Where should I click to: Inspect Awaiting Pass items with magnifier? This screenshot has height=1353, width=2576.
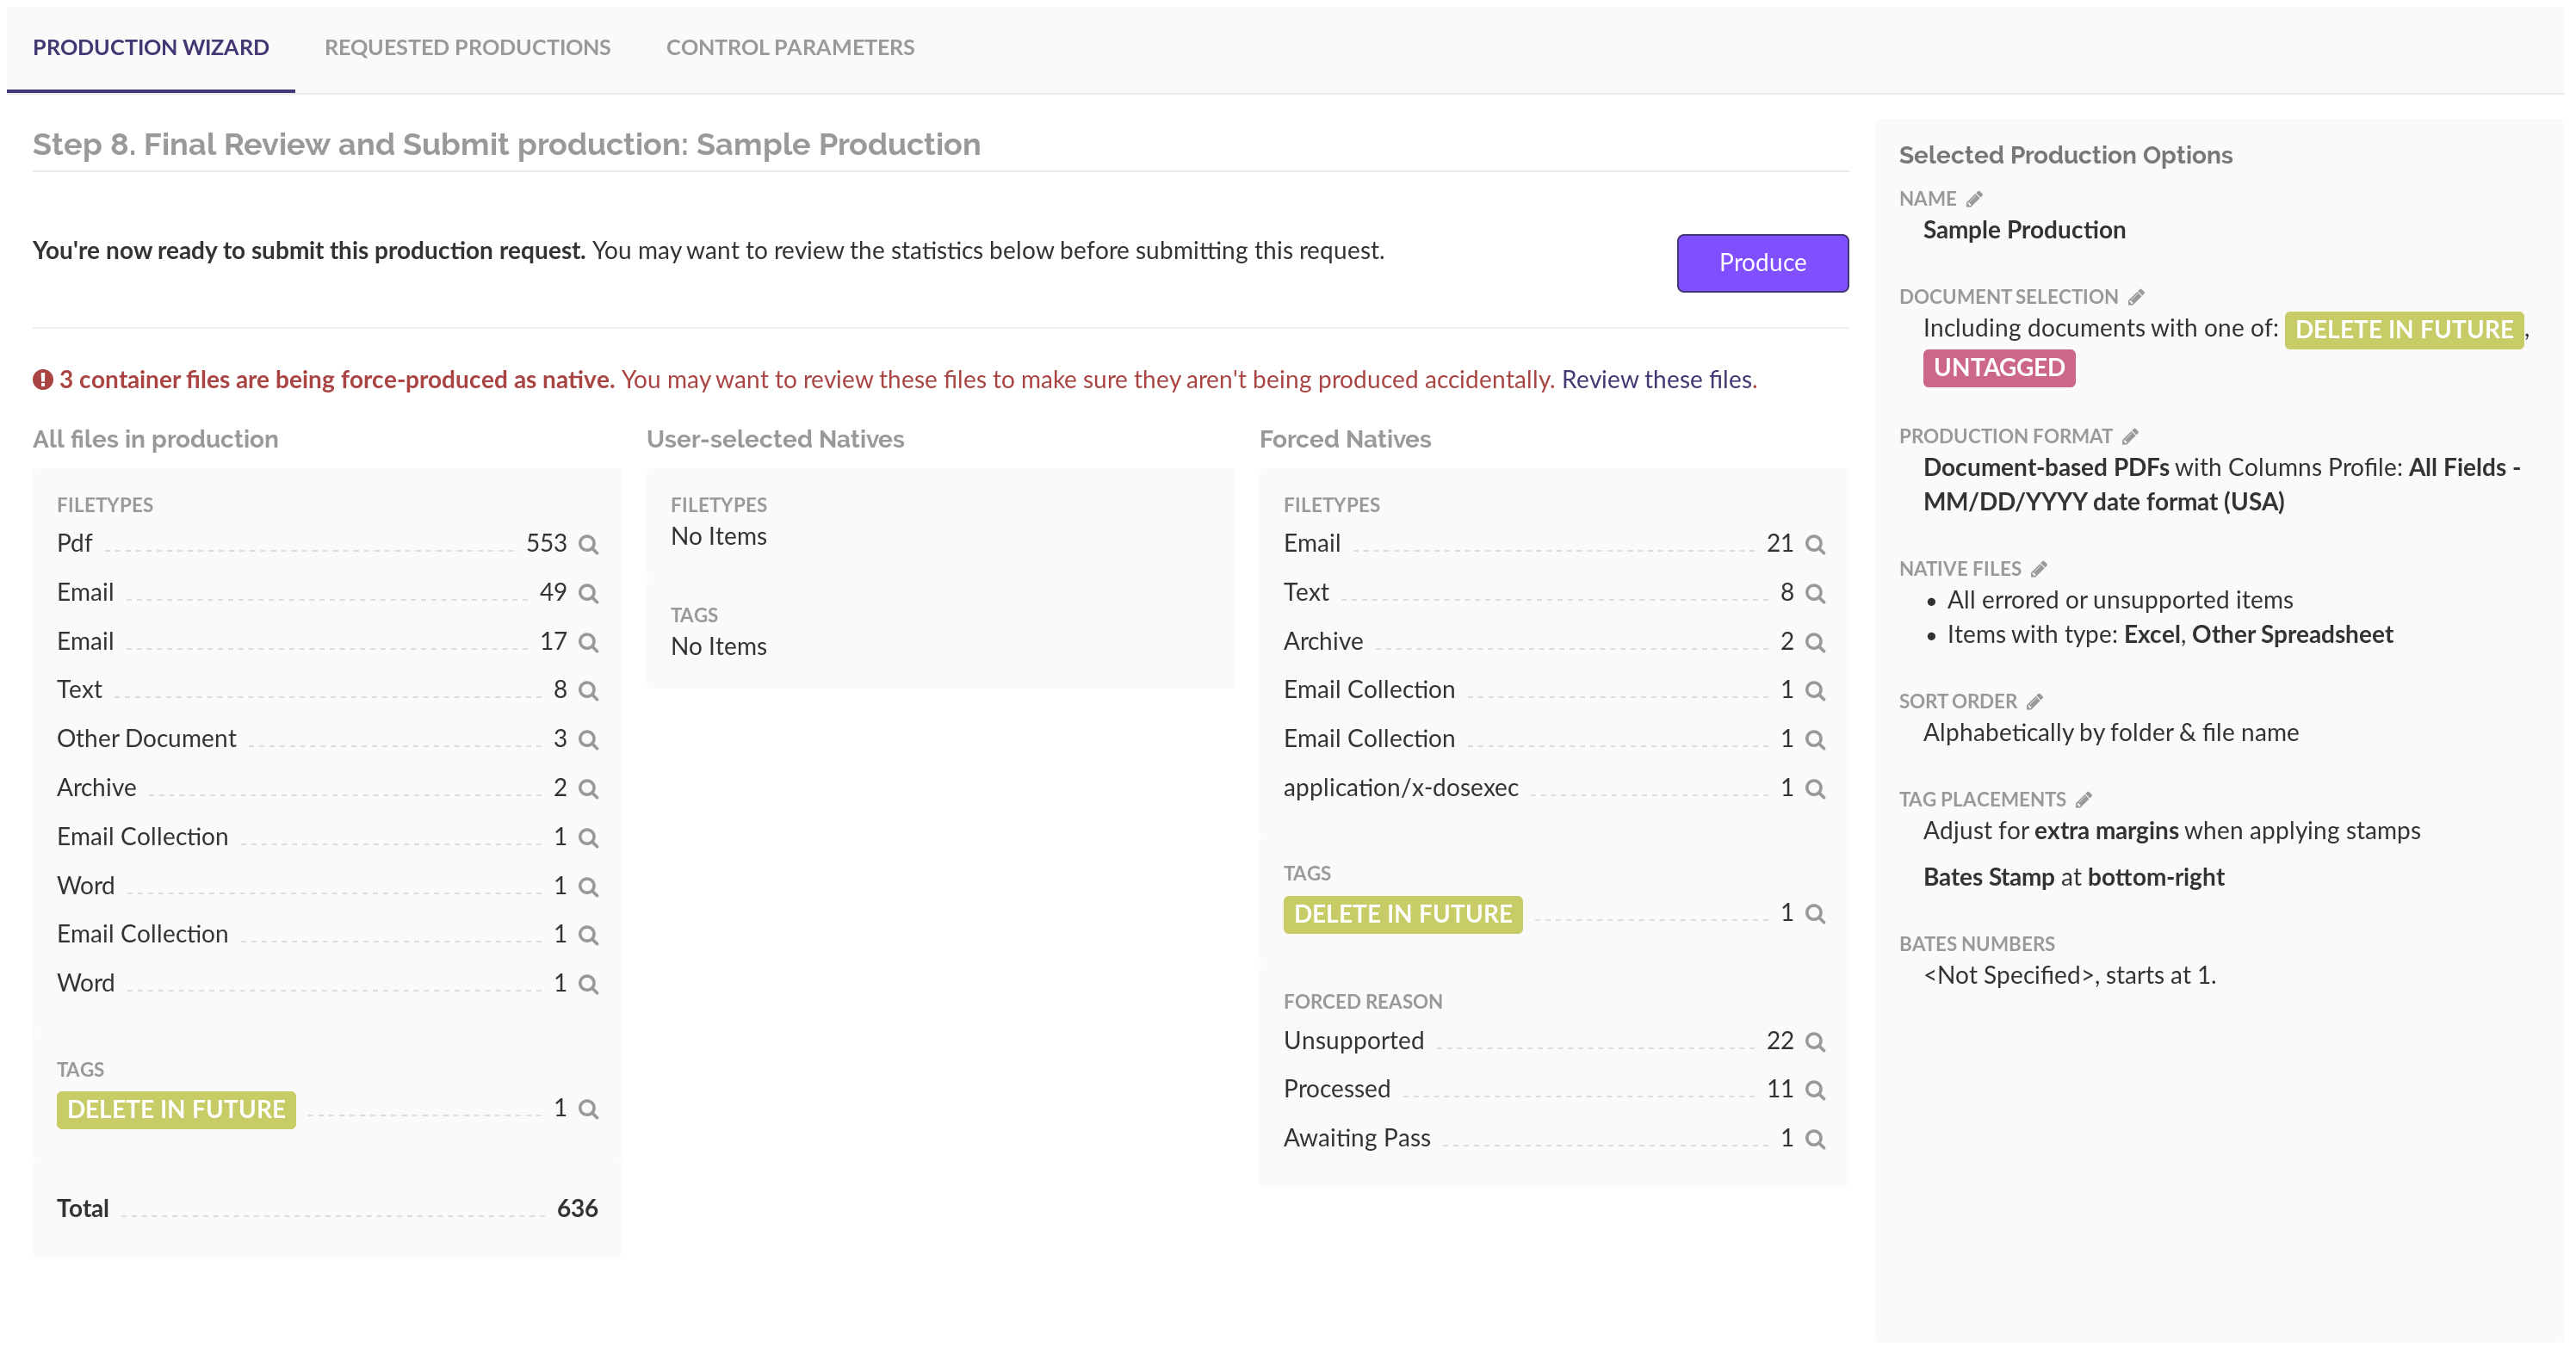click(1815, 1139)
